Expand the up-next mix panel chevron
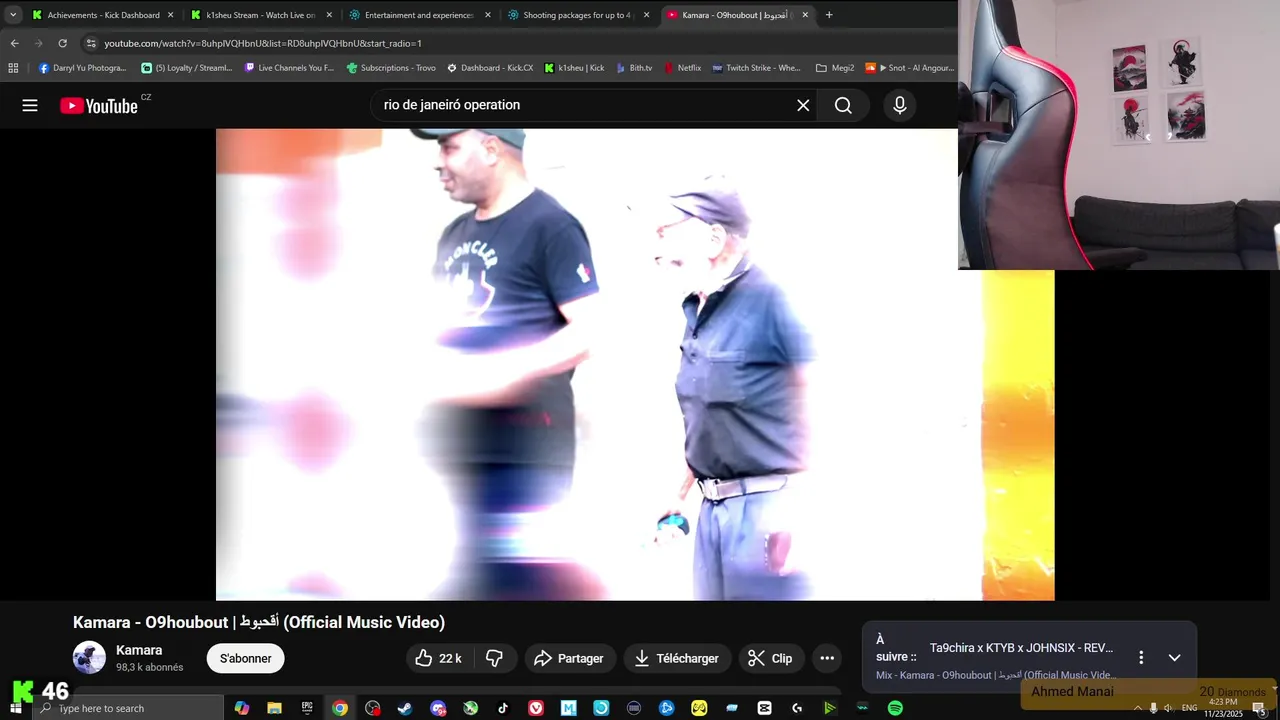1280x720 pixels. (1174, 657)
